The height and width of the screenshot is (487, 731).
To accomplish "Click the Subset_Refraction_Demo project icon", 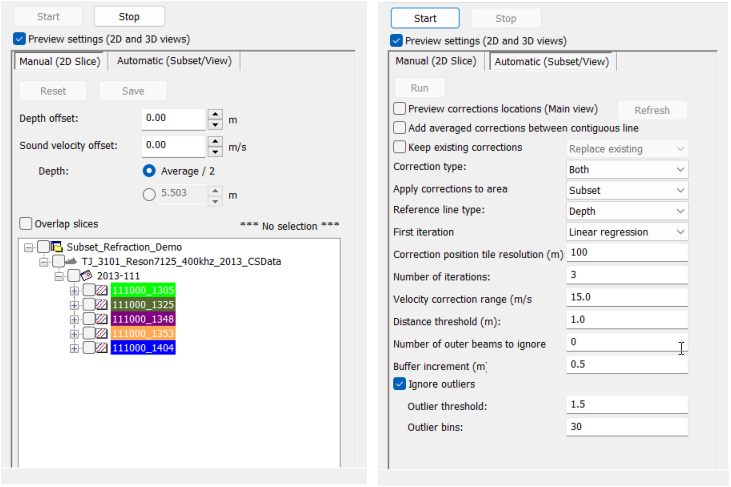I will tap(58, 247).
